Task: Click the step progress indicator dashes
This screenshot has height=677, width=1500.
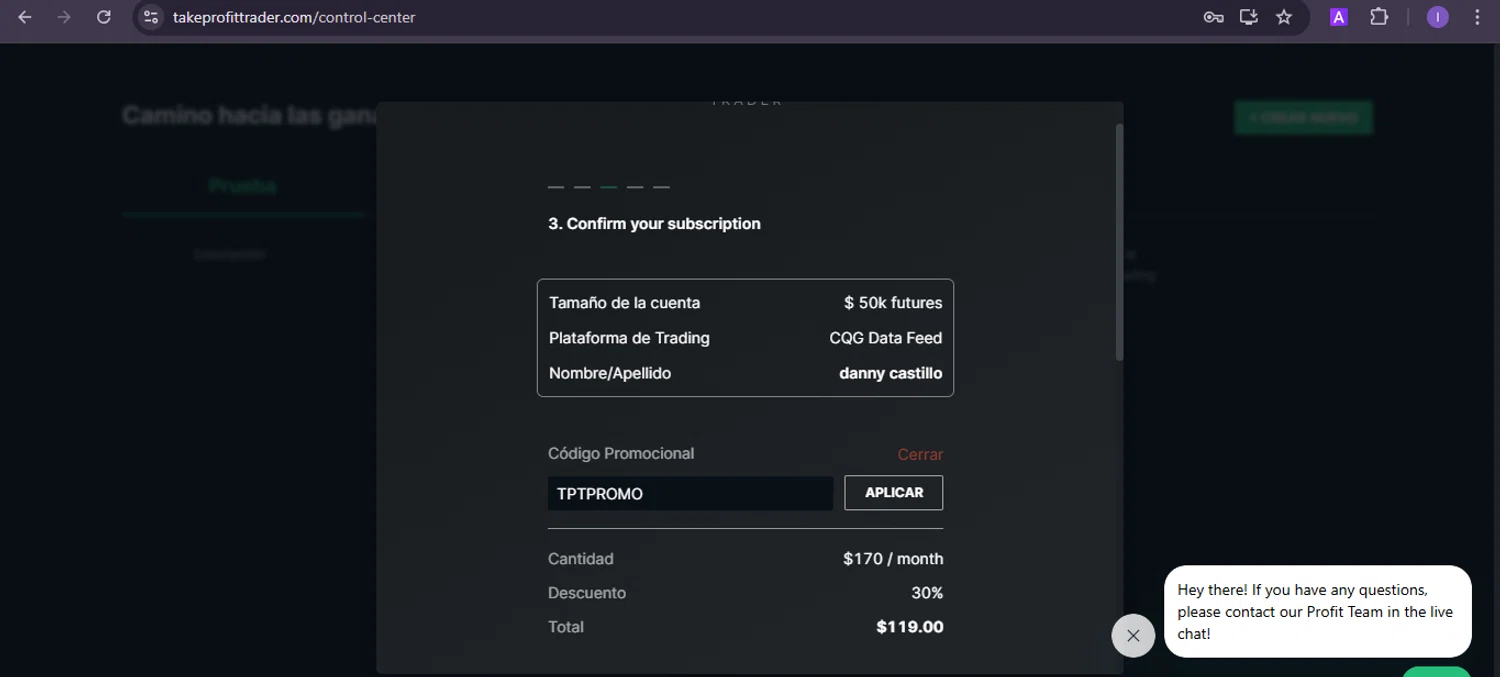Action: 609,187
